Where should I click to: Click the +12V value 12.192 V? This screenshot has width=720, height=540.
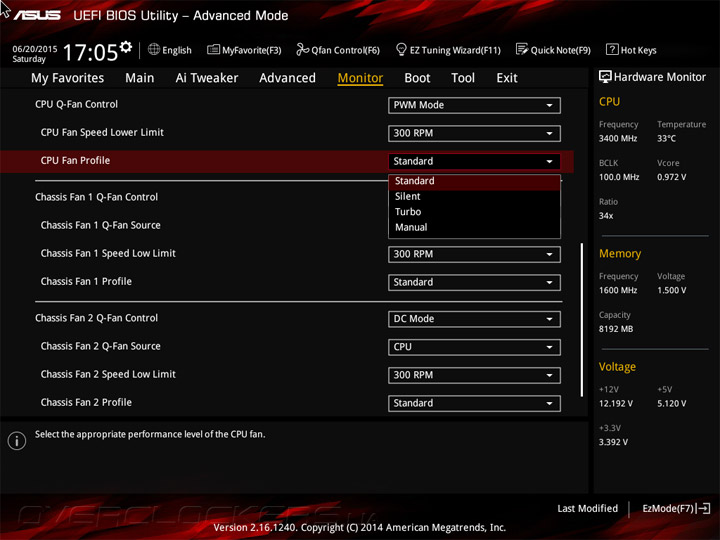coord(616,404)
